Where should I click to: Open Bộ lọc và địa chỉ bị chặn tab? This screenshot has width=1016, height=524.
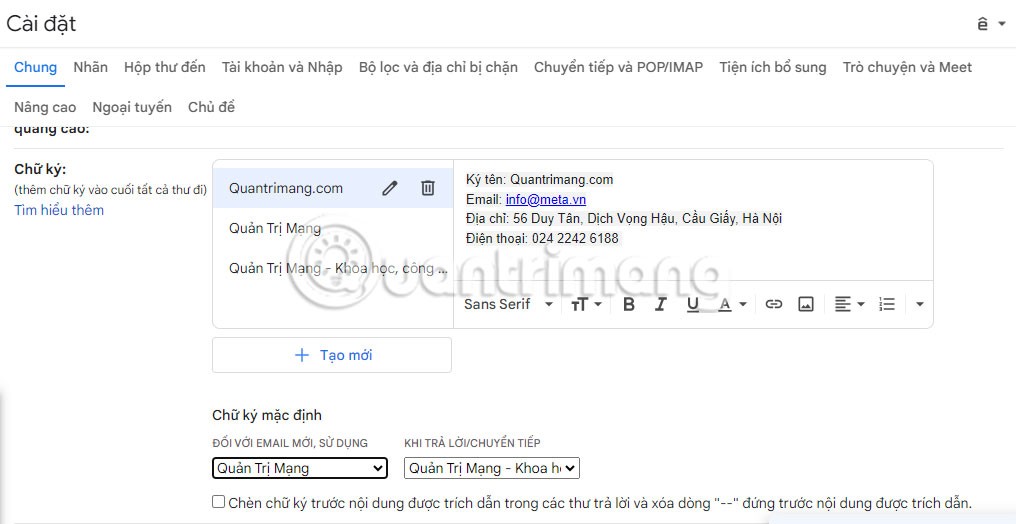point(438,67)
